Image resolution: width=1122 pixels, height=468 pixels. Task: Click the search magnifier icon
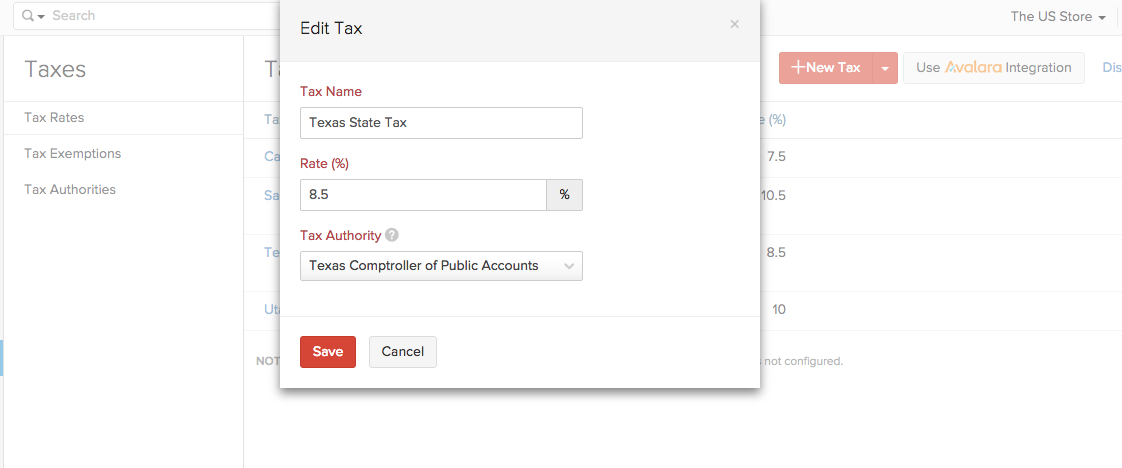pos(27,16)
